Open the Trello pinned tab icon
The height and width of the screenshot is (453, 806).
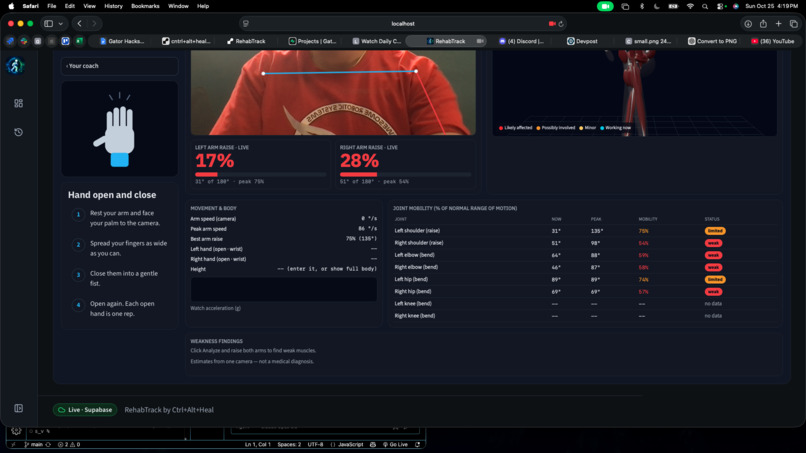pyautogui.click(x=65, y=41)
